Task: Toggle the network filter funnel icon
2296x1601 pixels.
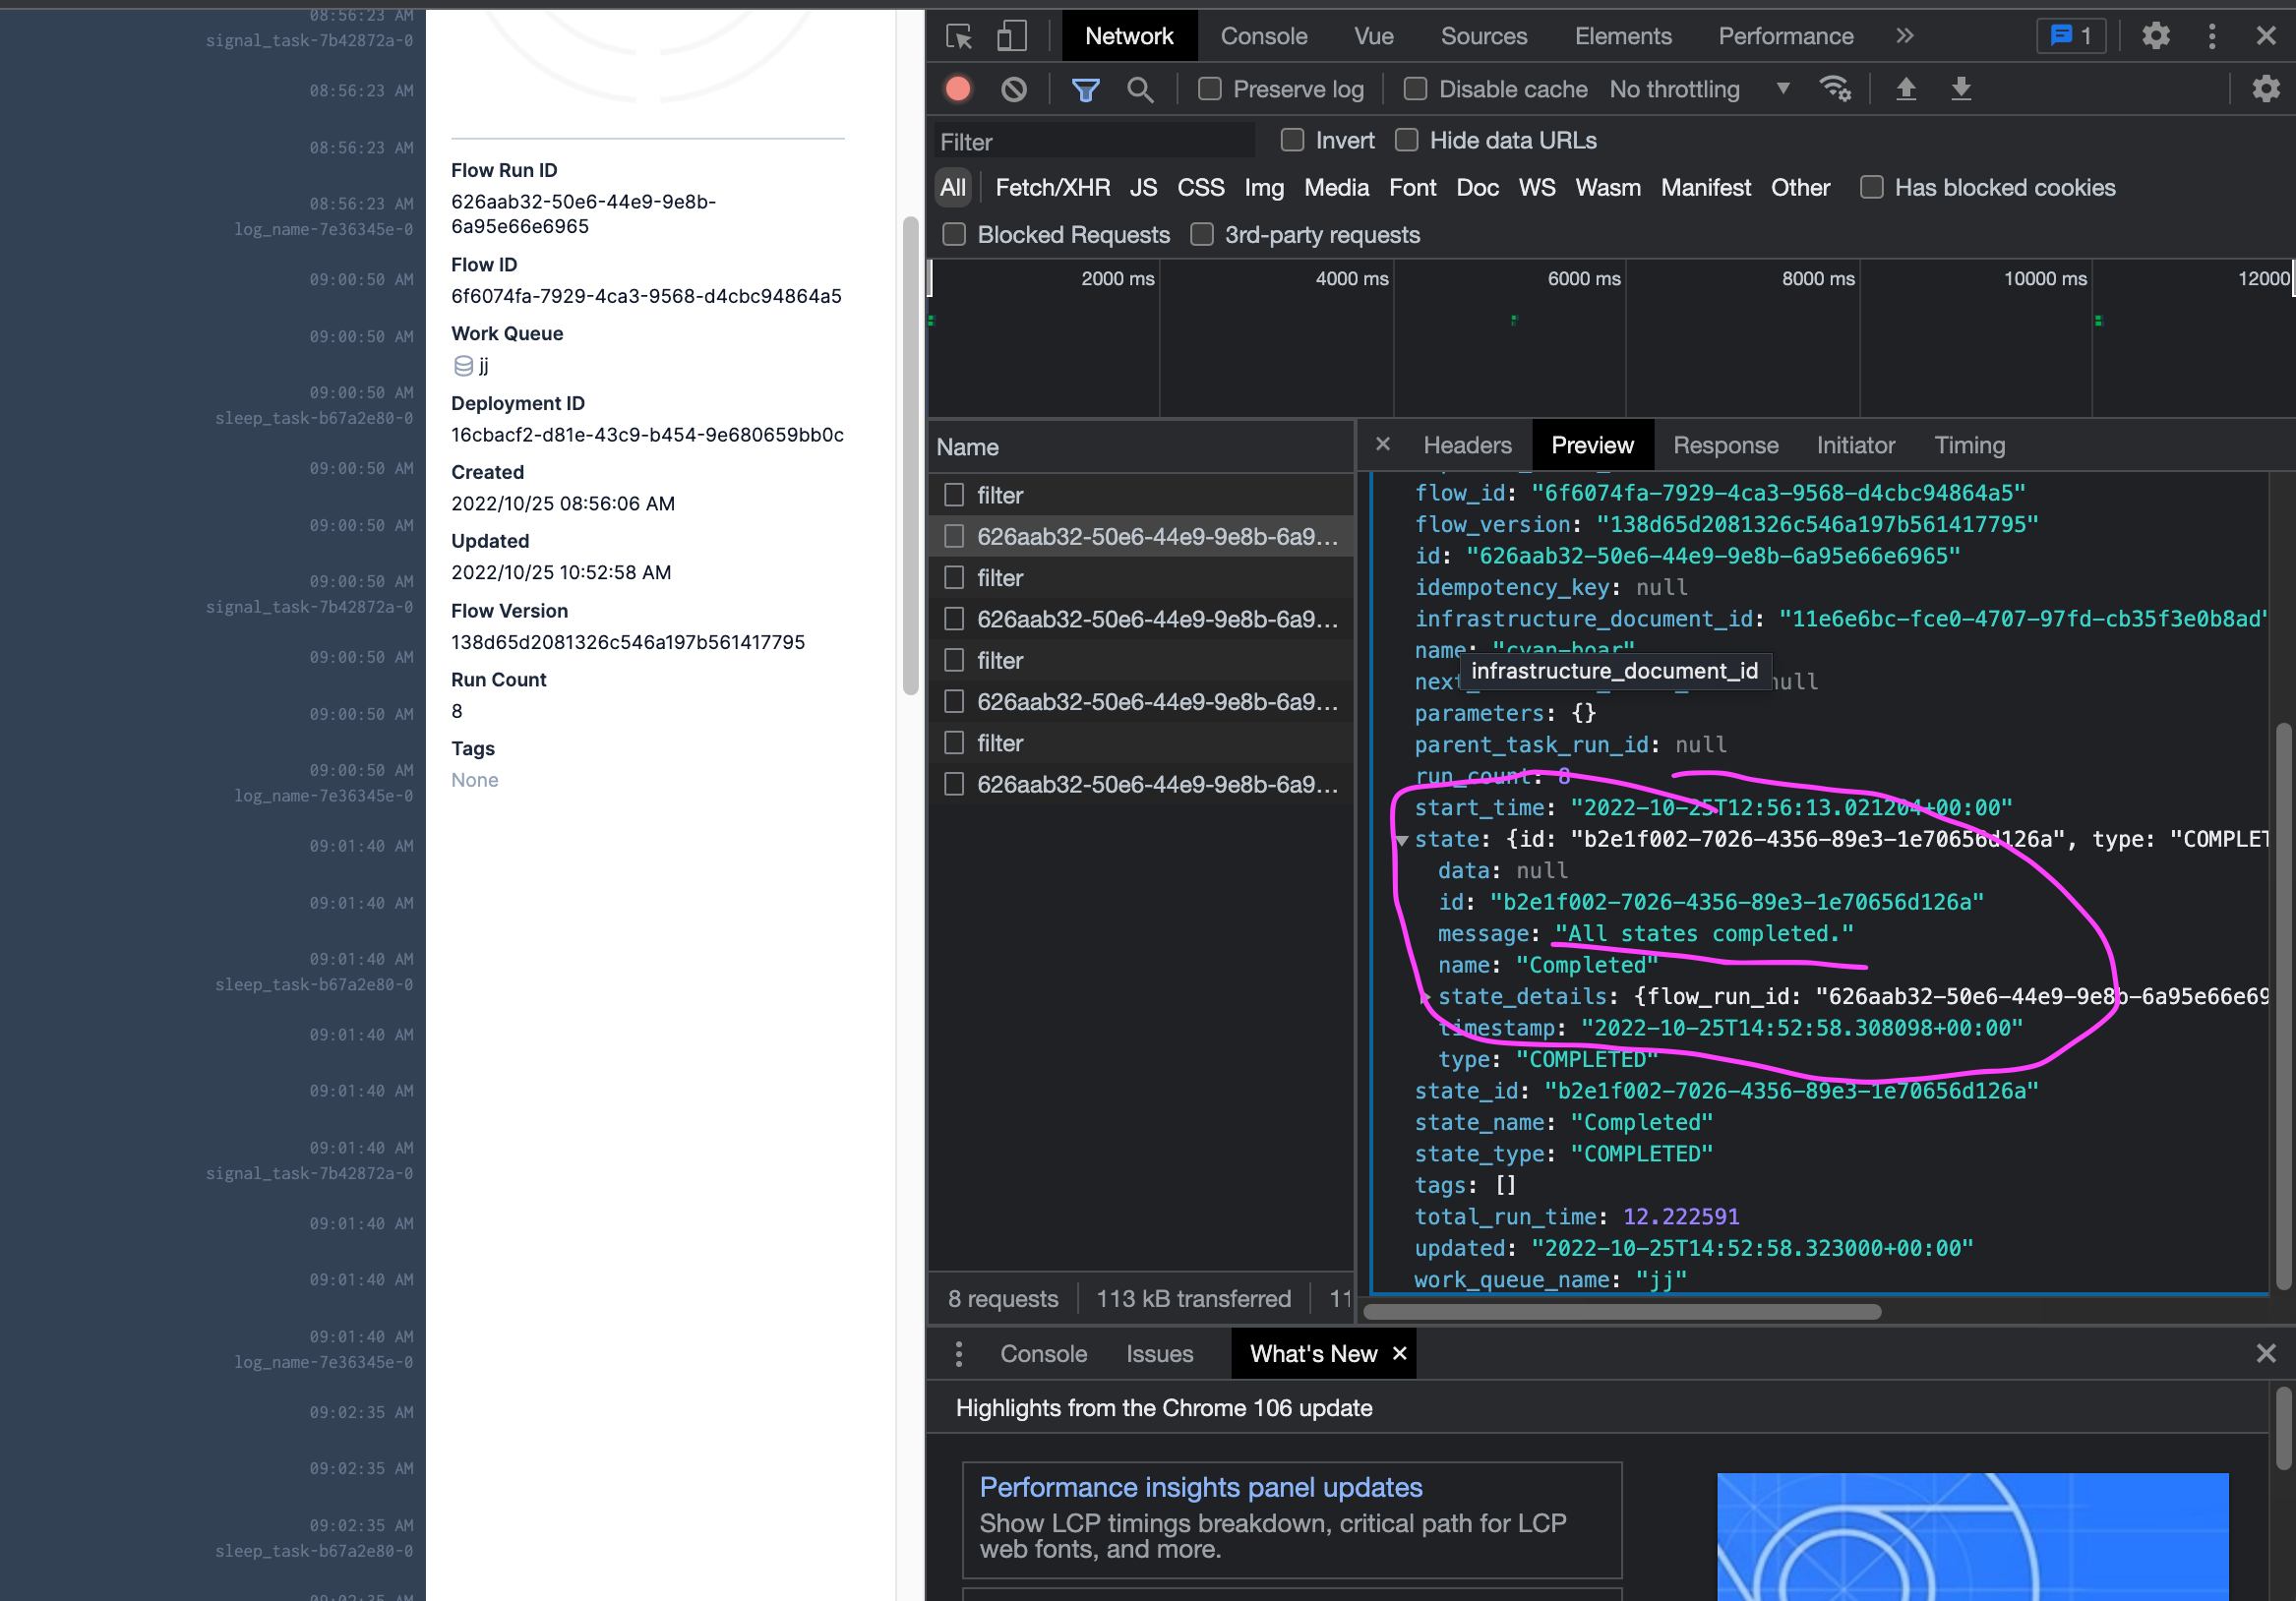Action: pos(1085,90)
